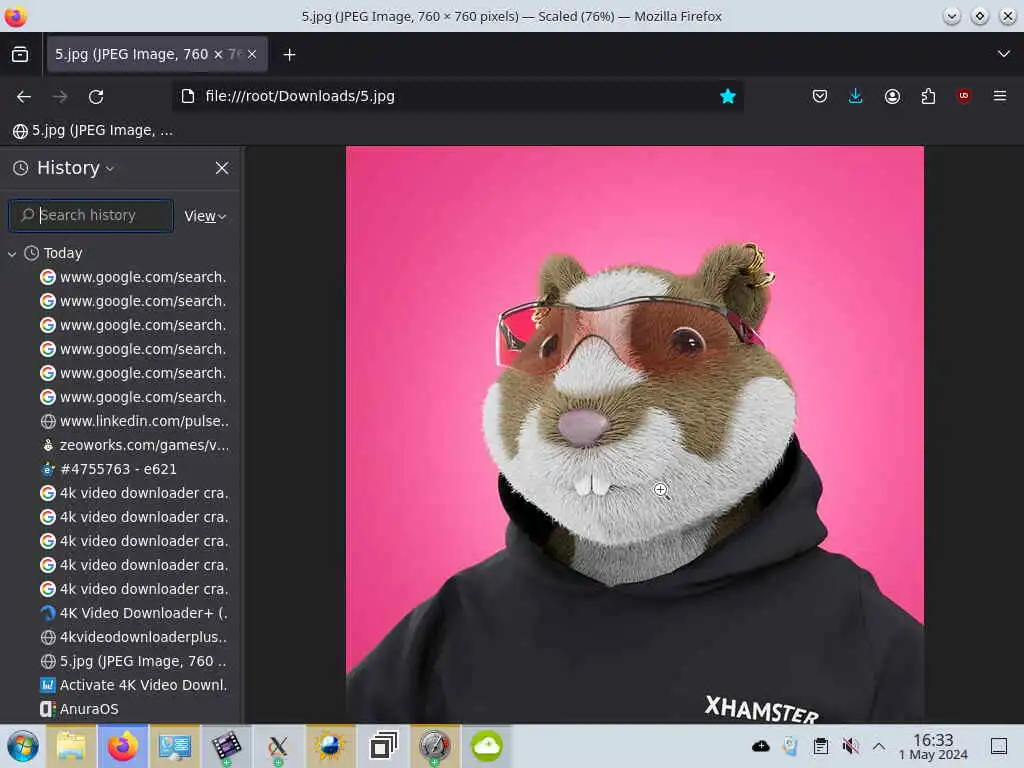This screenshot has width=1024, height=768.
Task: Reload the current page
Action: (96, 97)
